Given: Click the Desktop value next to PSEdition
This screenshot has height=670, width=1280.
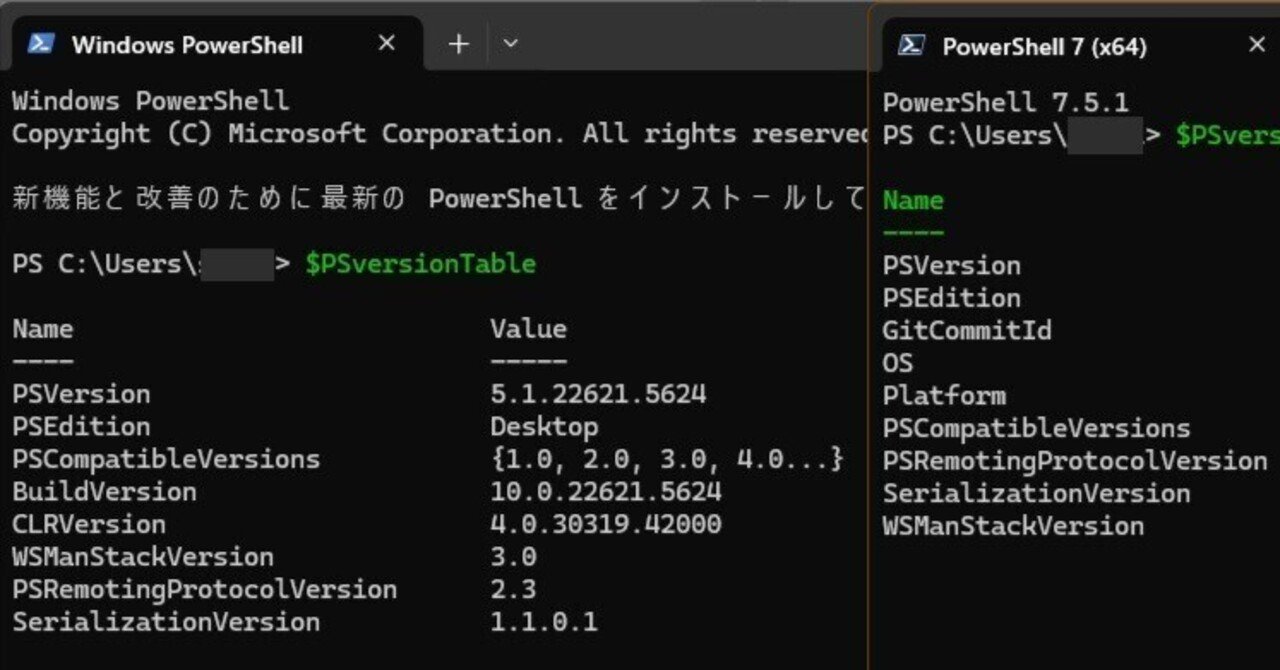Looking at the screenshot, I should pyautogui.click(x=543, y=426).
